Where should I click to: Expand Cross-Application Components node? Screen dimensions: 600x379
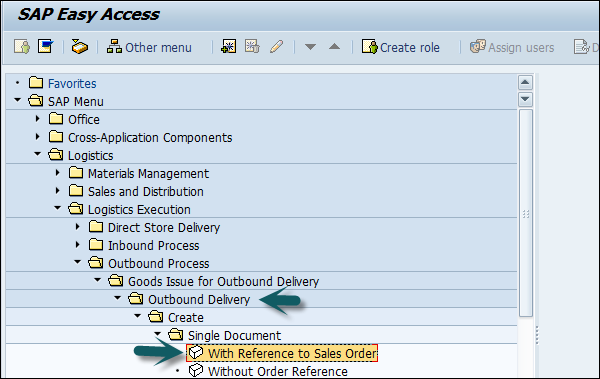pos(37,137)
